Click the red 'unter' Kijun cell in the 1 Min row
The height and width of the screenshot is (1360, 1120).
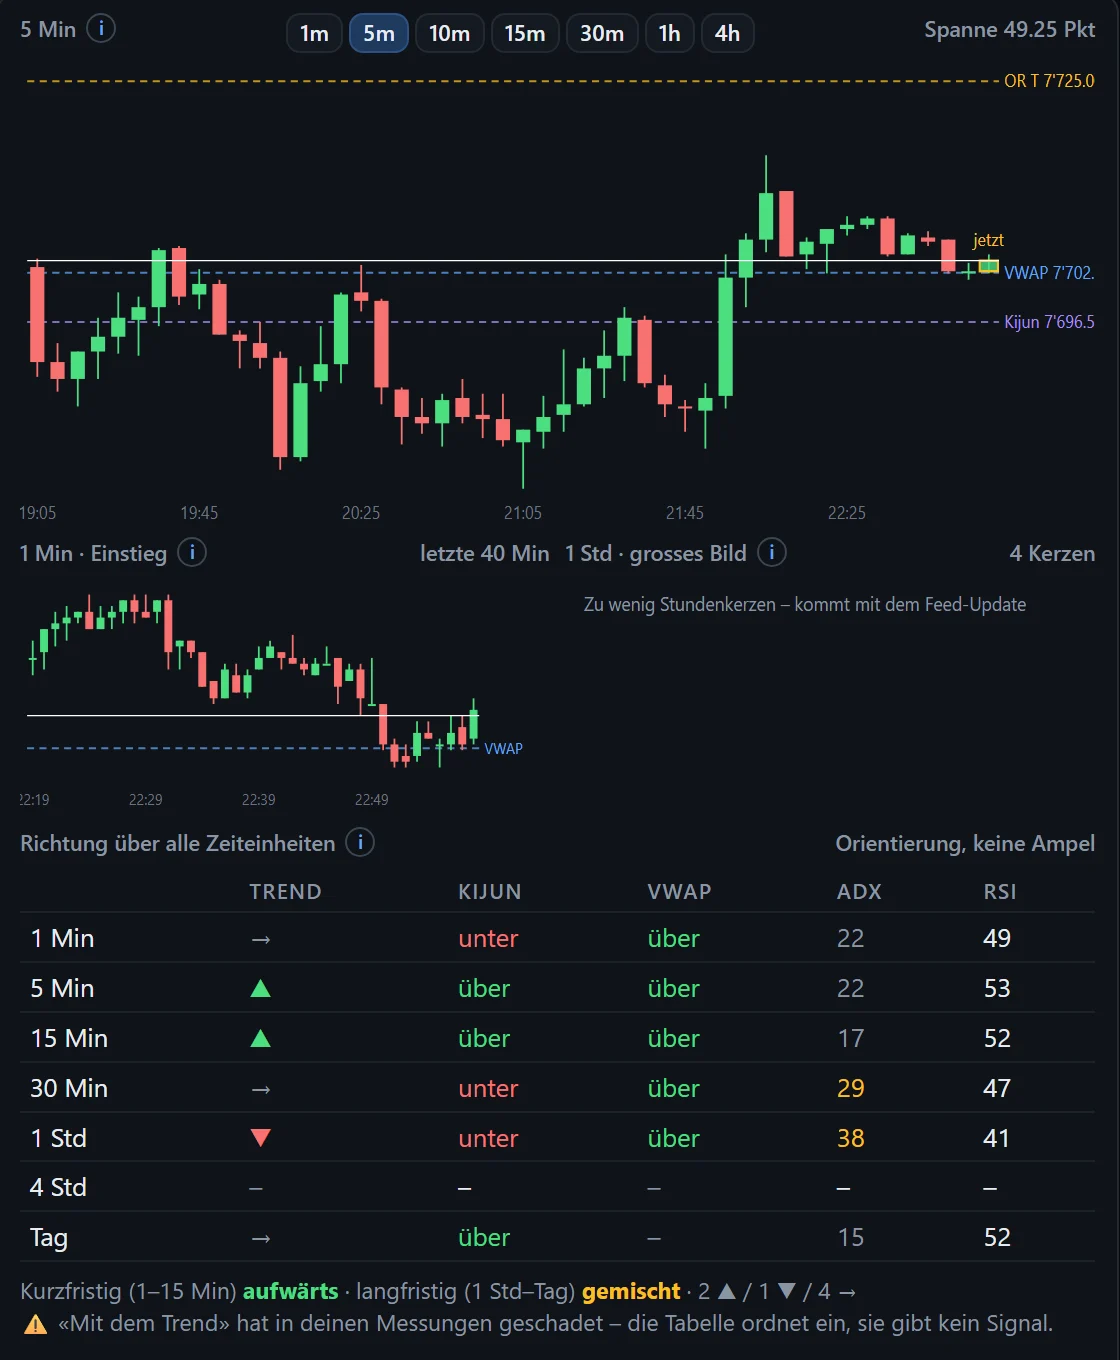[488, 939]
